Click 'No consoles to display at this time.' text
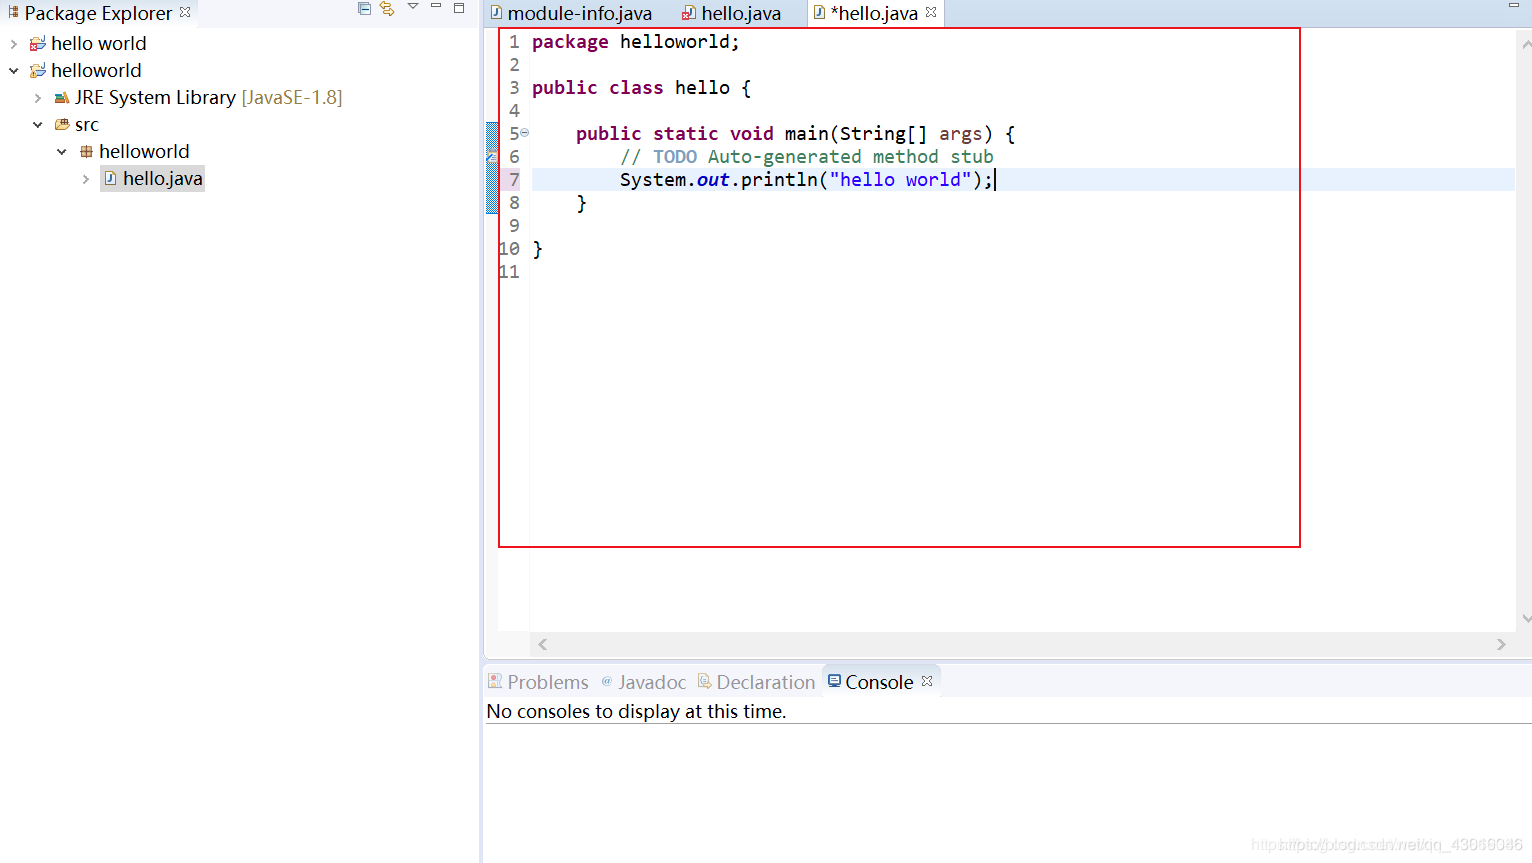The height and width of the screenshot is (863, 1532). (x=636, y=712)
